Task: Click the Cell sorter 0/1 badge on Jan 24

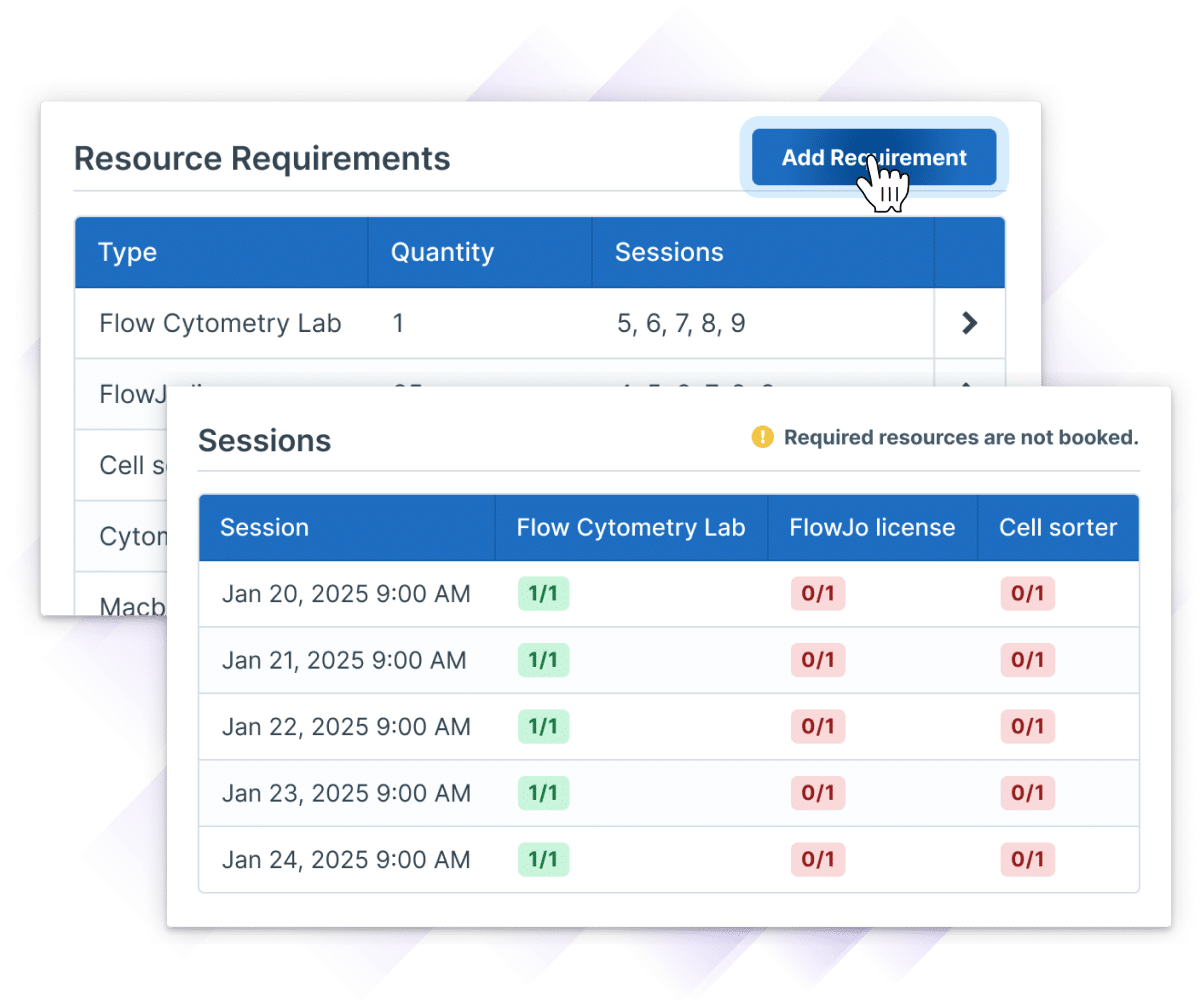Action: (x=1027, y=859)
